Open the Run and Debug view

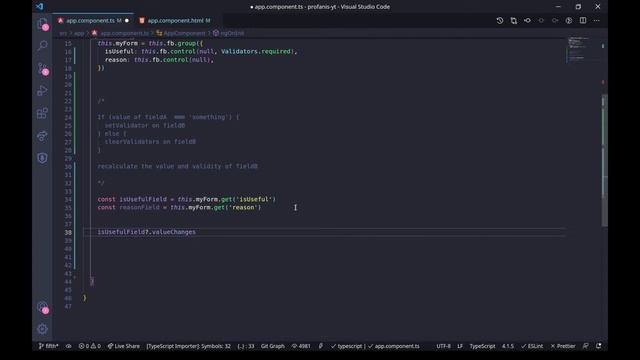click(x=42, y=91)
